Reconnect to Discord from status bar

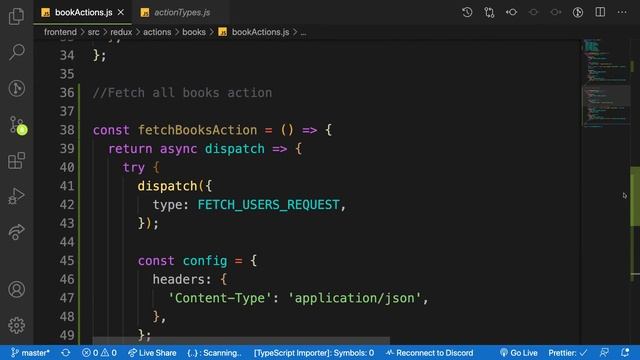tap(429, 353)
